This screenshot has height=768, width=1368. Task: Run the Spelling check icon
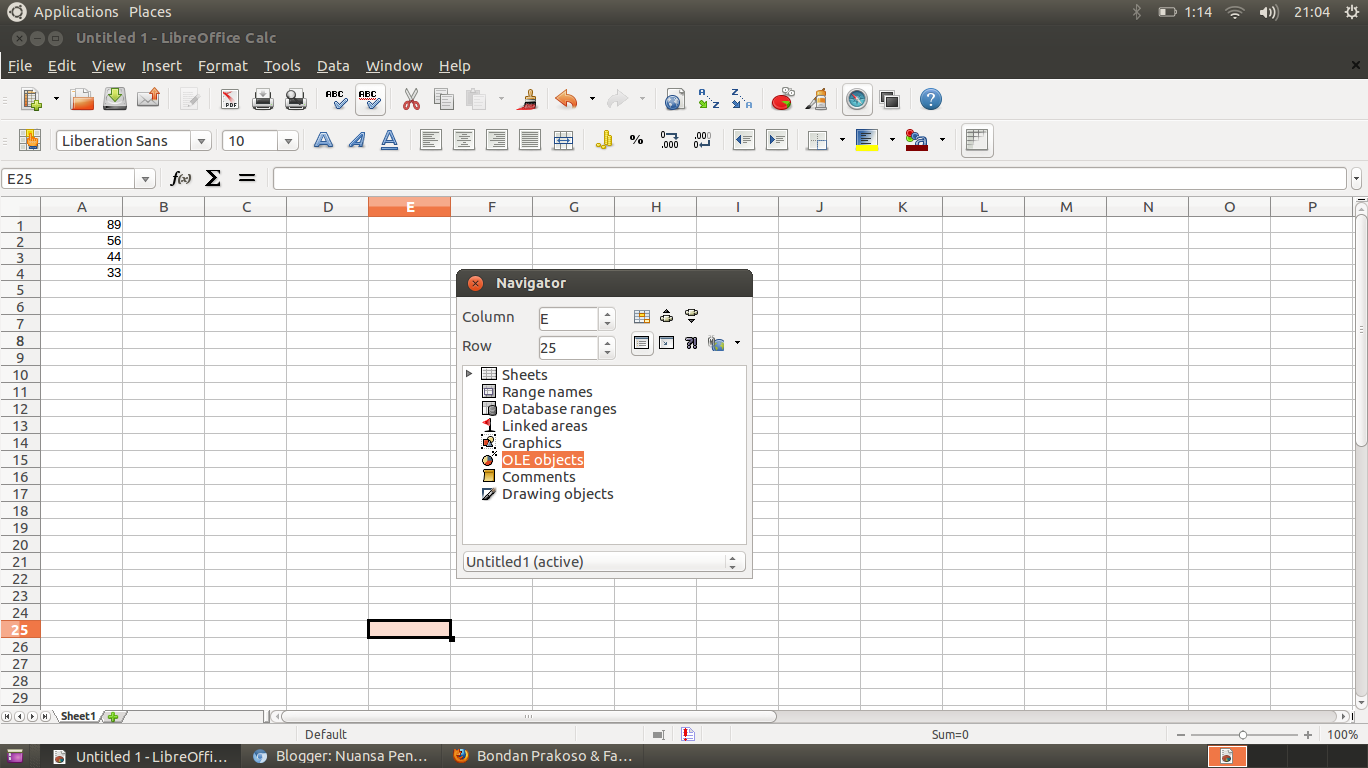pyautogui.click(x=337, y=99)
